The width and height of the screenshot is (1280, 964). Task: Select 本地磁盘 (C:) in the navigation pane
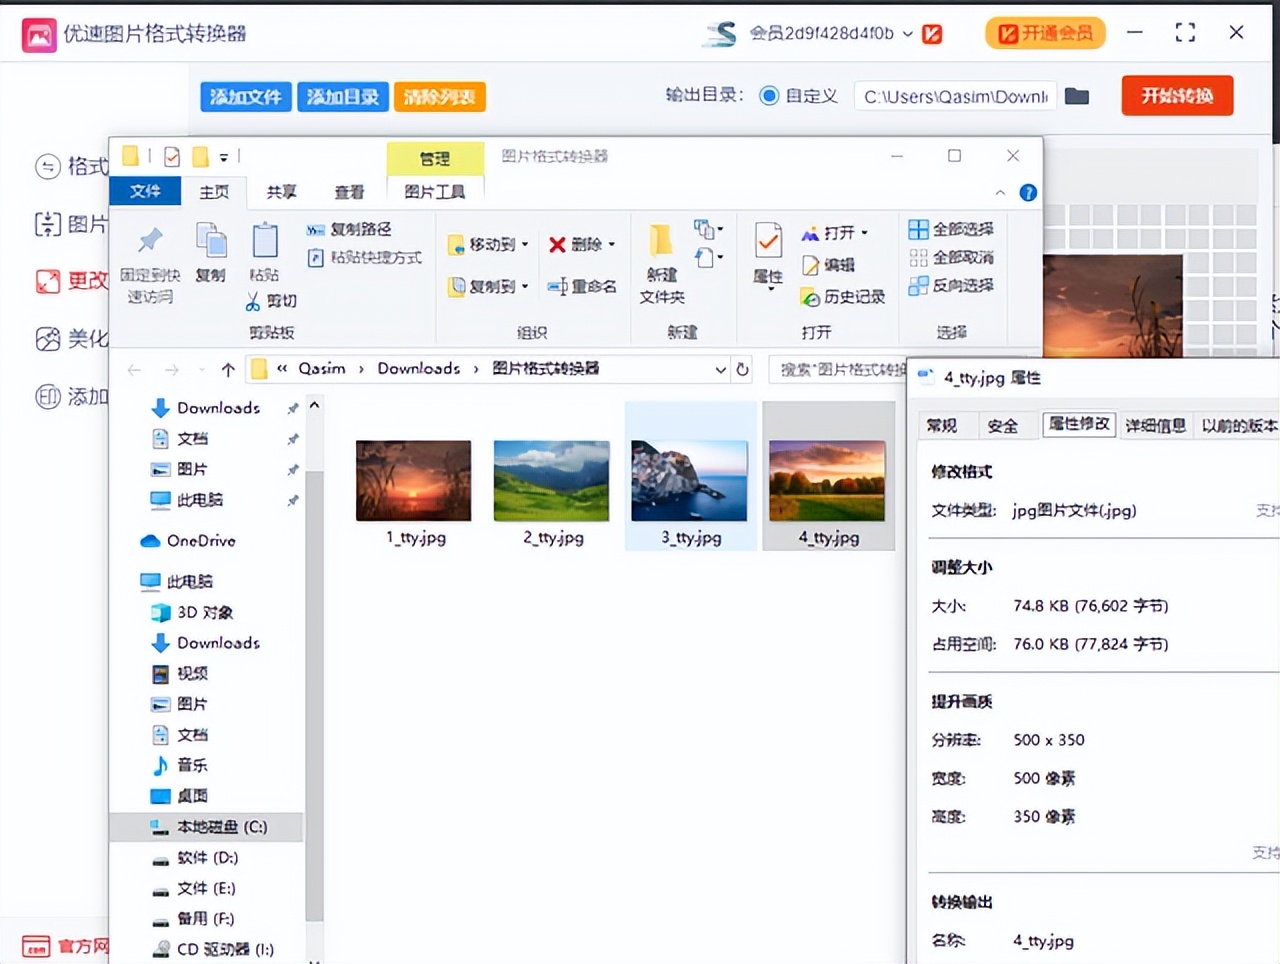click(x=207, y=827)
